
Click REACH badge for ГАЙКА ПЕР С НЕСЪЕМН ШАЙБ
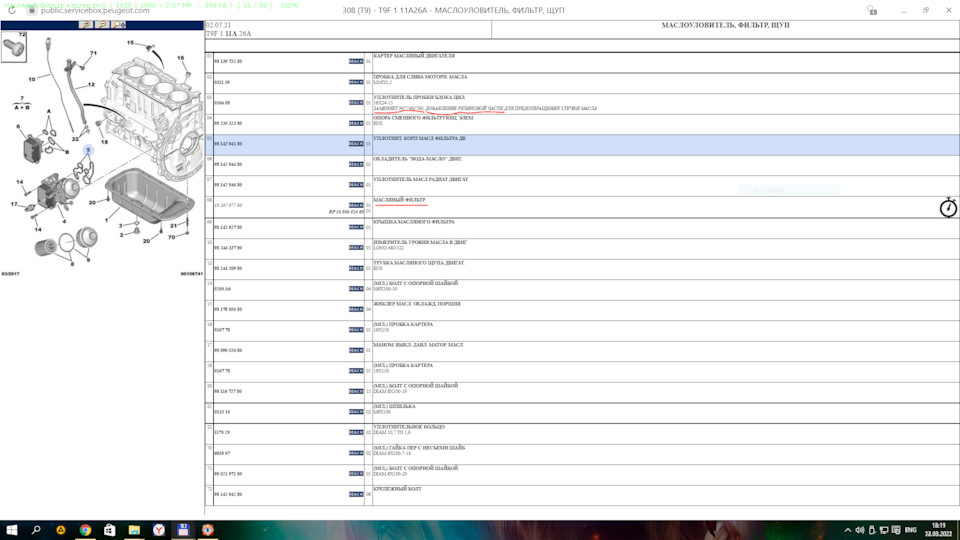point(356,453)
